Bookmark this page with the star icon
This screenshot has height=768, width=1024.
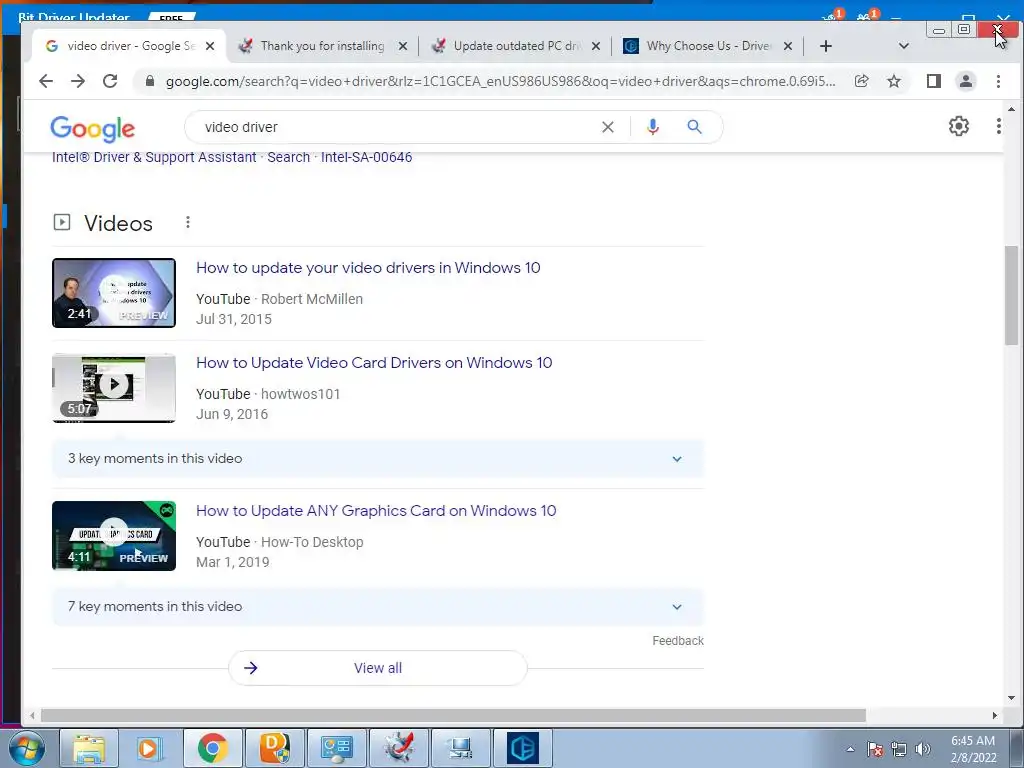click(x=894, y=81)
